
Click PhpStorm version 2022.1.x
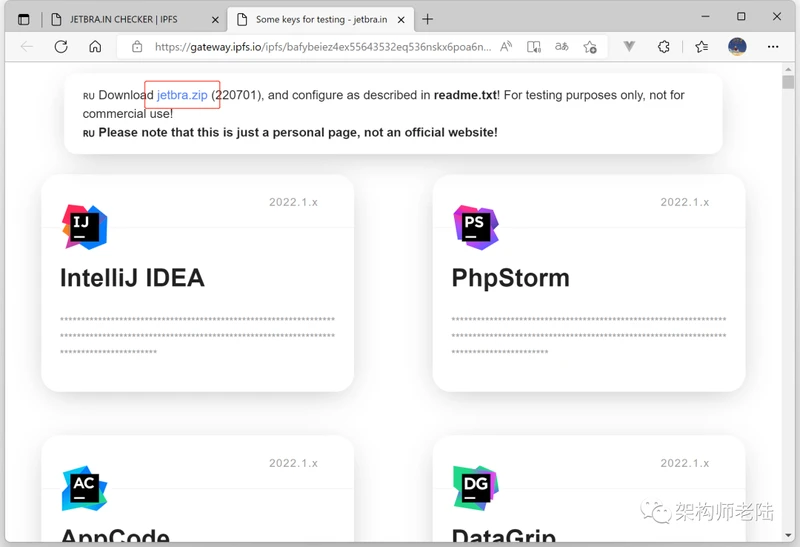tap(685, 202)
